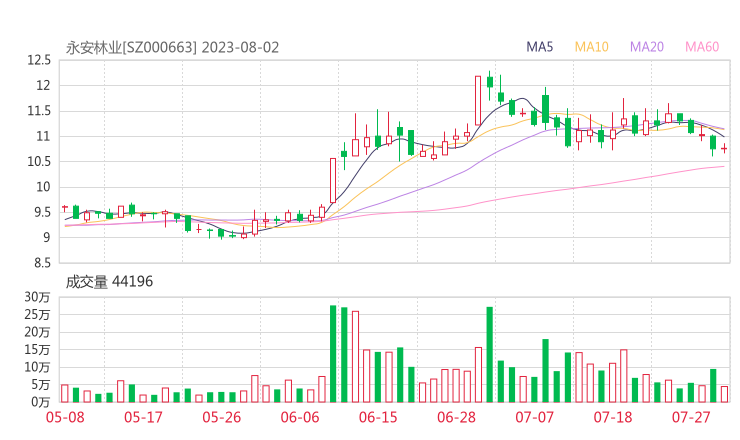Click the MA5 legend label
Image resolution: width=740 pixels, height=440 pixels.
point(539,47)
